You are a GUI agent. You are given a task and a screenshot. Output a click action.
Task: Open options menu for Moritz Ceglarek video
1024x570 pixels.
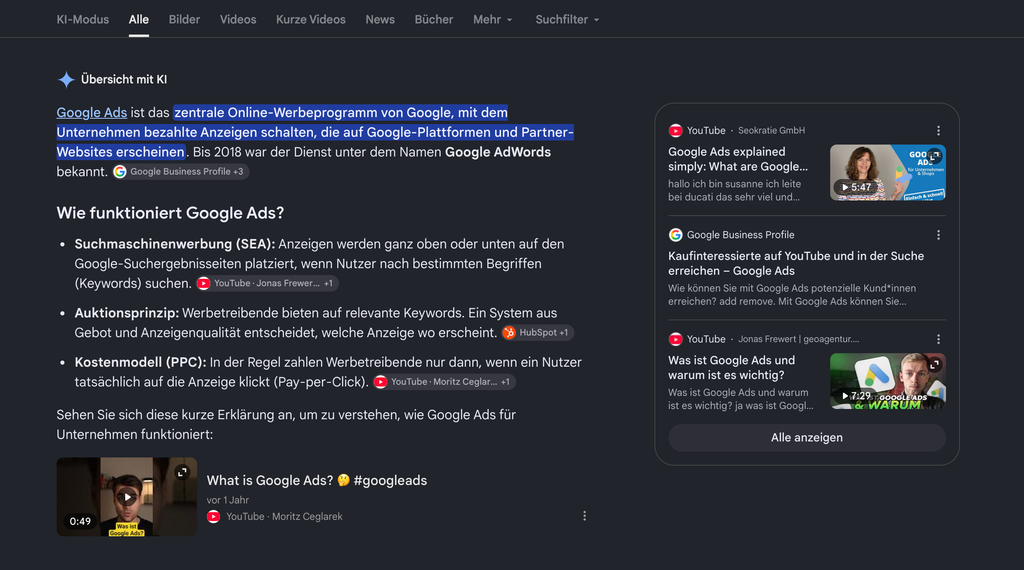coord(584,516)
